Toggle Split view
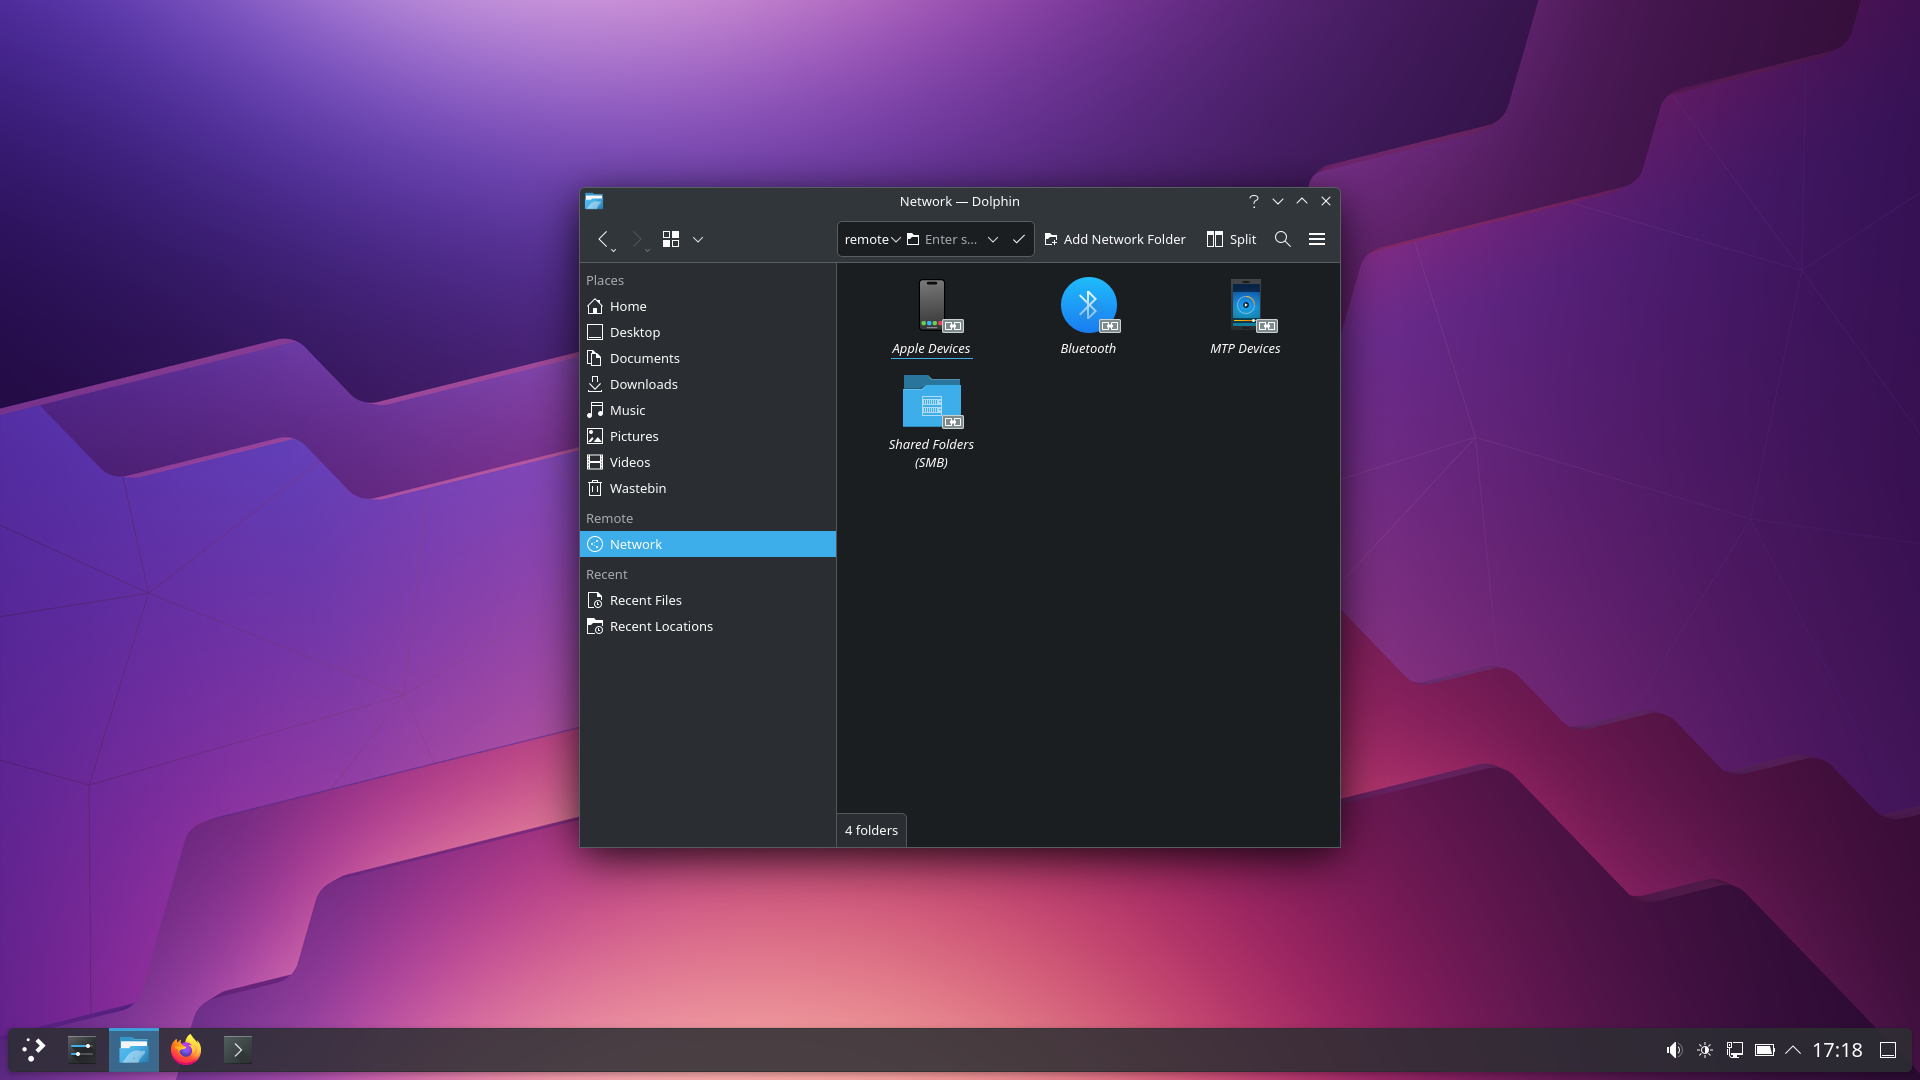 pos(1231,239)
